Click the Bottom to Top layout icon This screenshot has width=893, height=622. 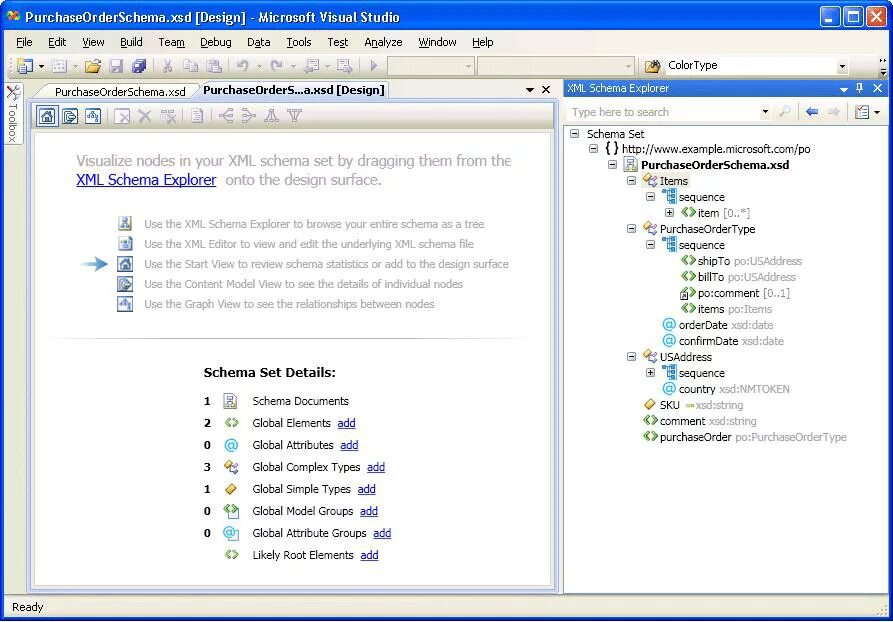click(x=294, y=116)
